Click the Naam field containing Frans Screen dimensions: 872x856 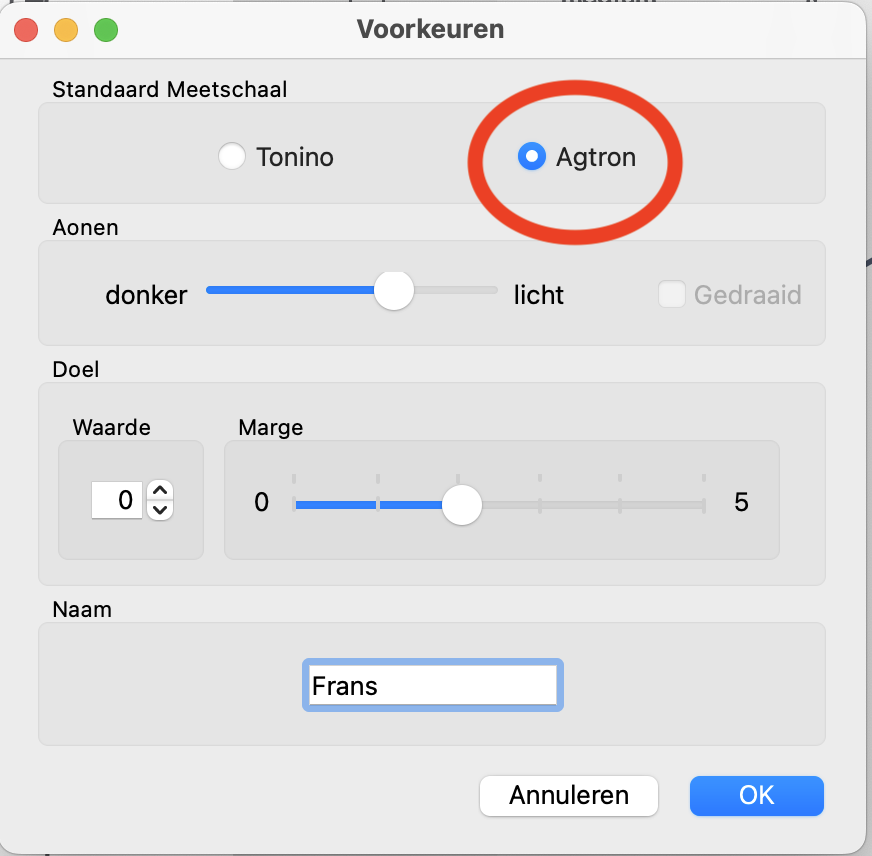click(432, 686)
